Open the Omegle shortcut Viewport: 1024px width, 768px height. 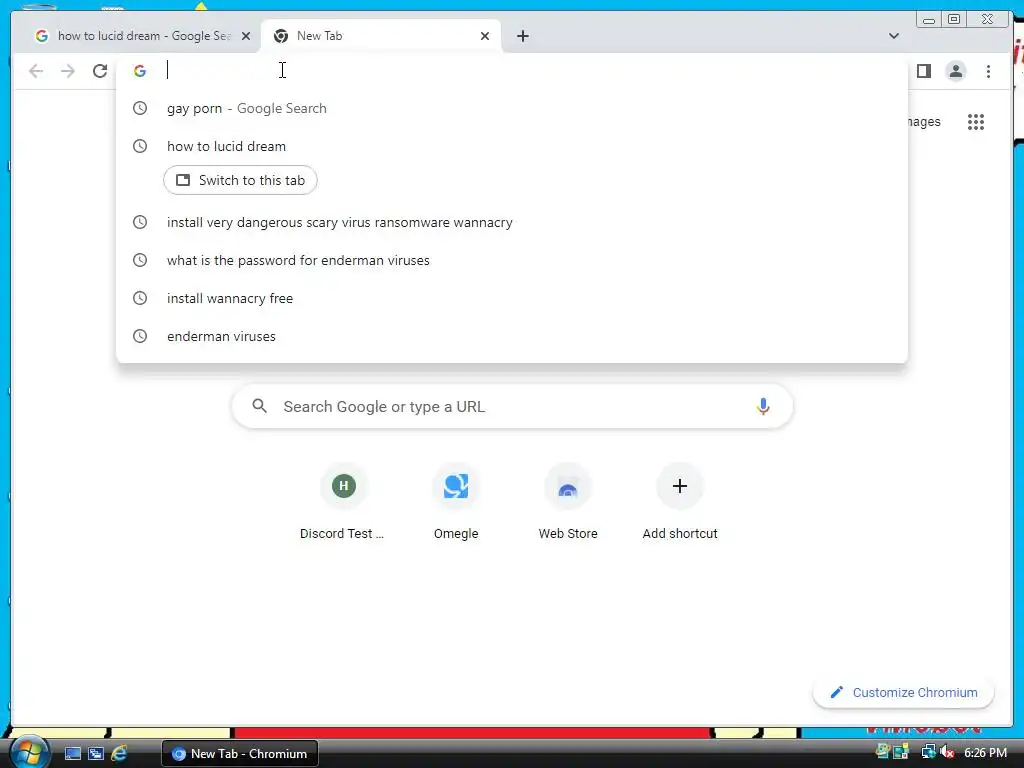pos(456,502)
